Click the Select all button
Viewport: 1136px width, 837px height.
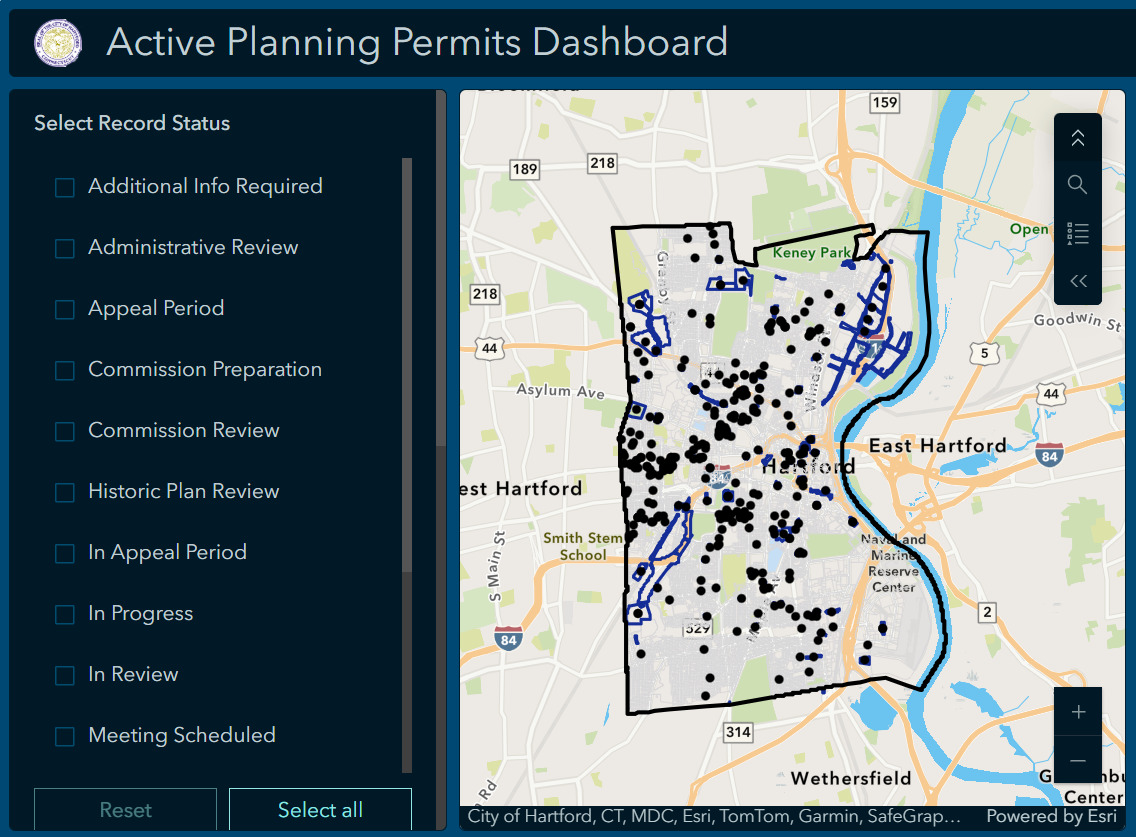click(320, 810)
